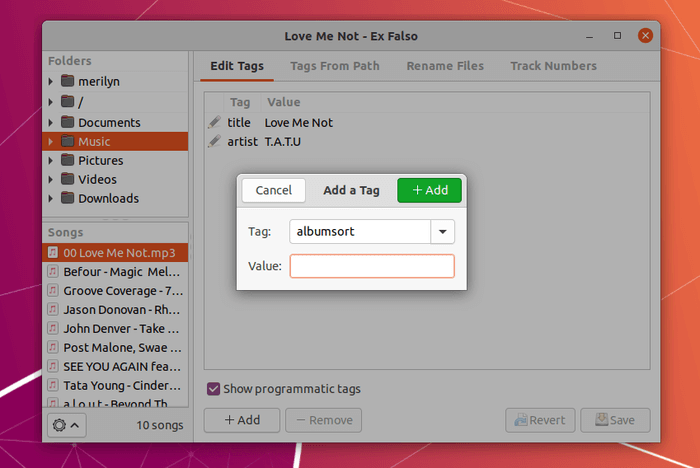Expand the merilyn folder tree
700x468 pixels.
(50, 81)
